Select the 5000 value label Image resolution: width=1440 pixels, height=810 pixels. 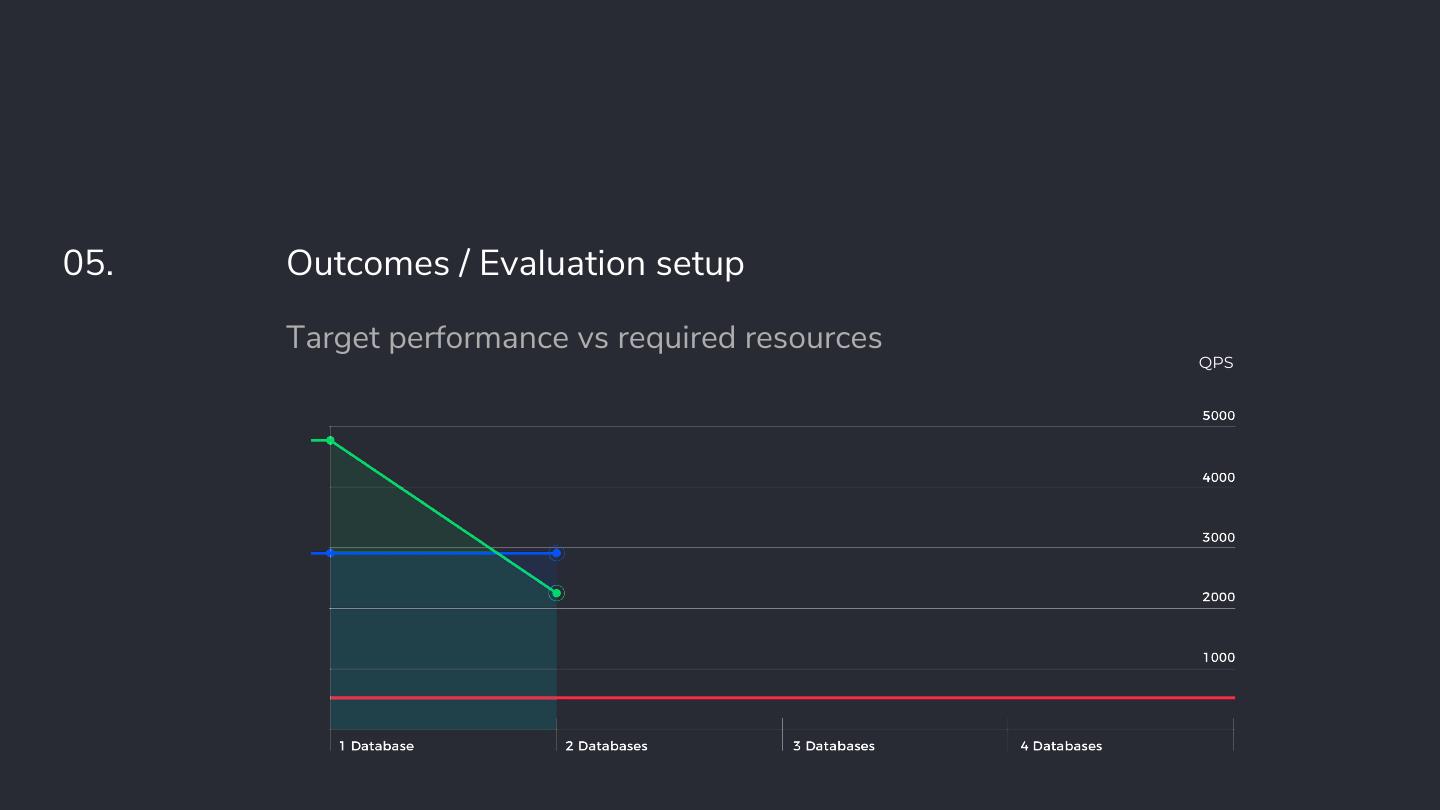1218,416
